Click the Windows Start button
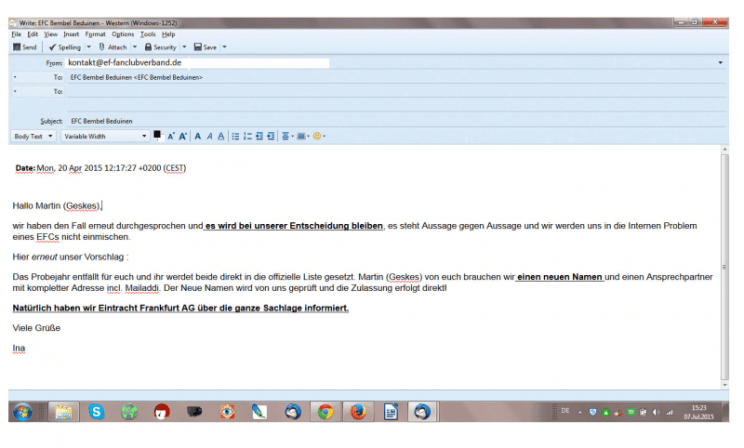 click(x=22, y=411)
